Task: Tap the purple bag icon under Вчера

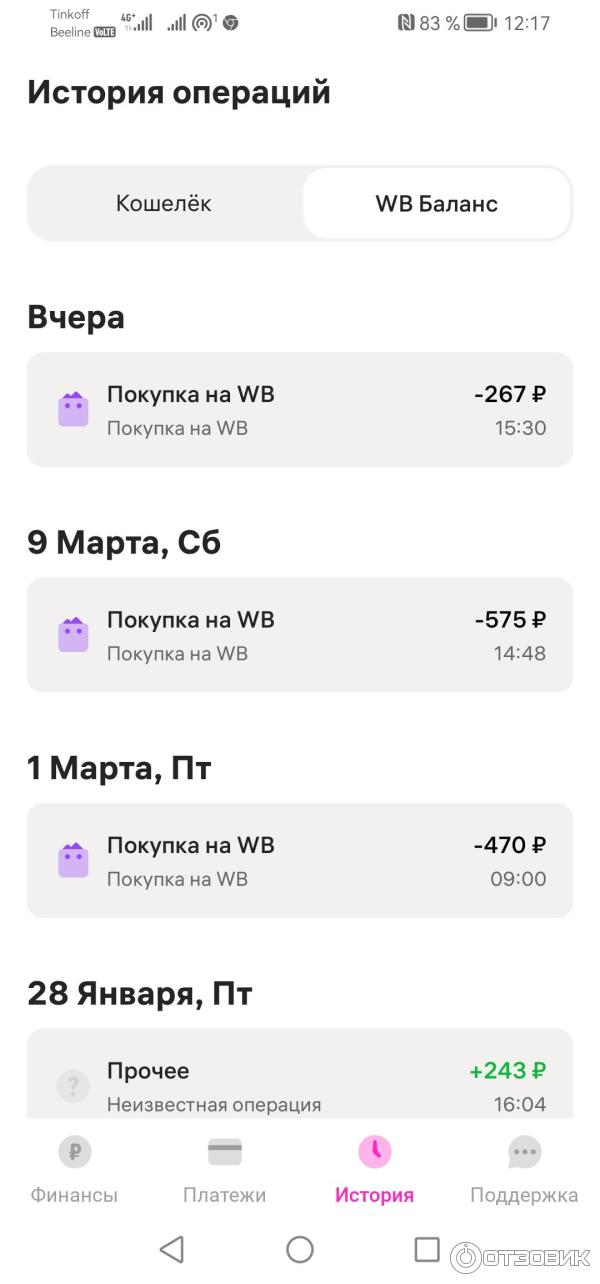Action: click(x=73, y=410)
